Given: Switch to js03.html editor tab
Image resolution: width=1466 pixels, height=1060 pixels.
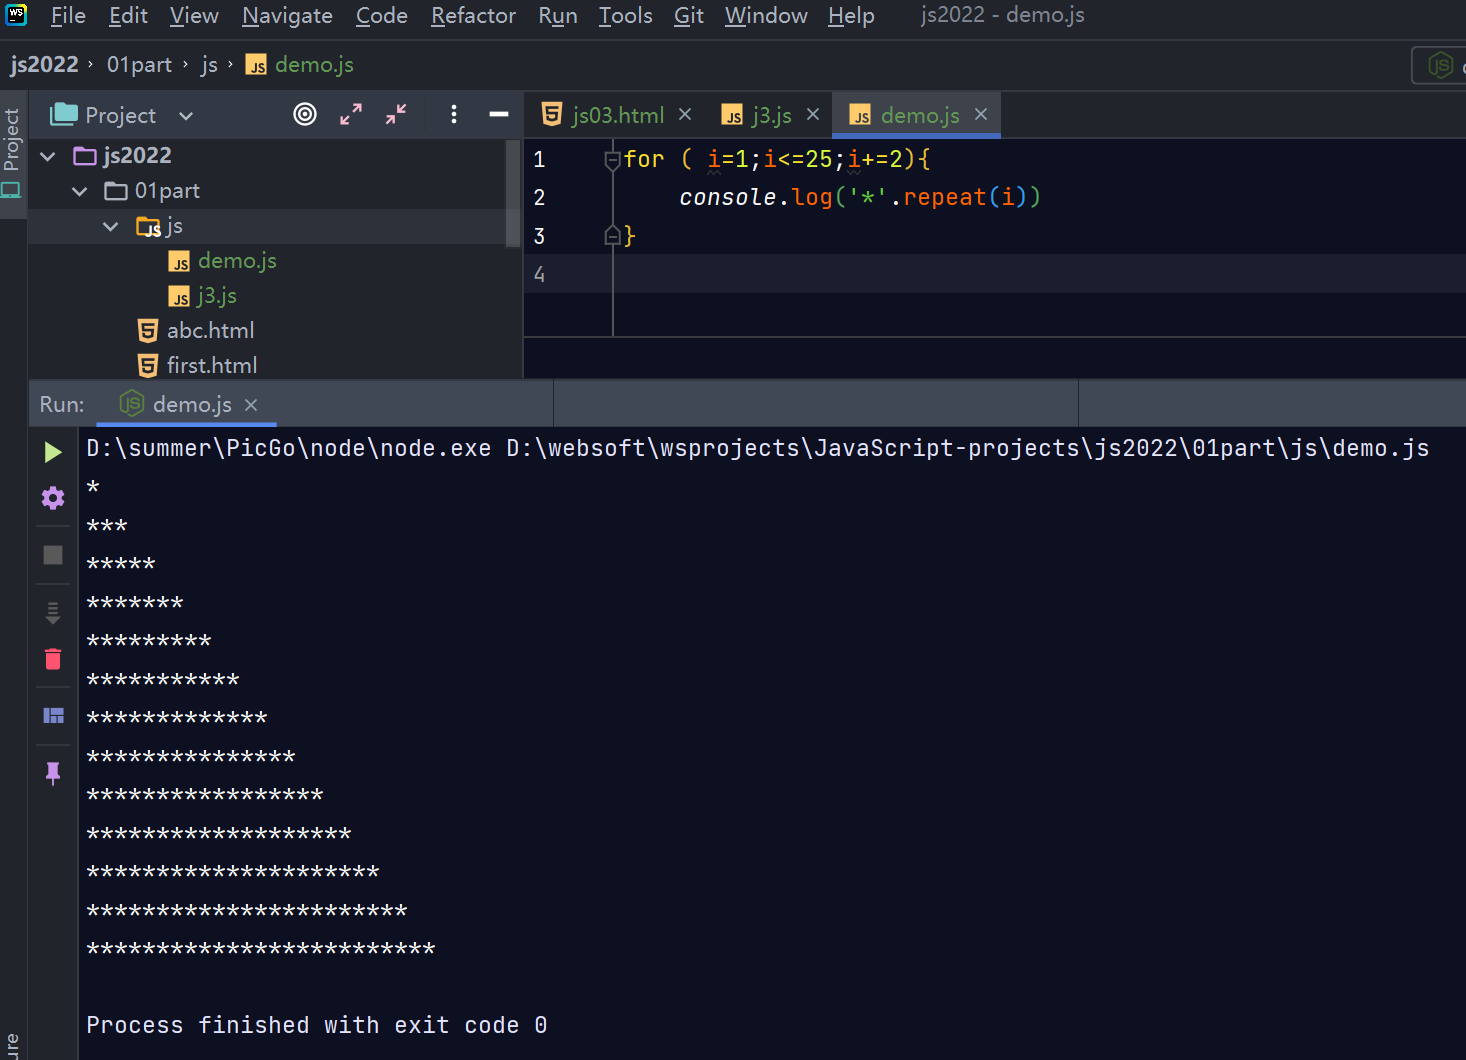Looking at the screenshot, I should 603,115.
